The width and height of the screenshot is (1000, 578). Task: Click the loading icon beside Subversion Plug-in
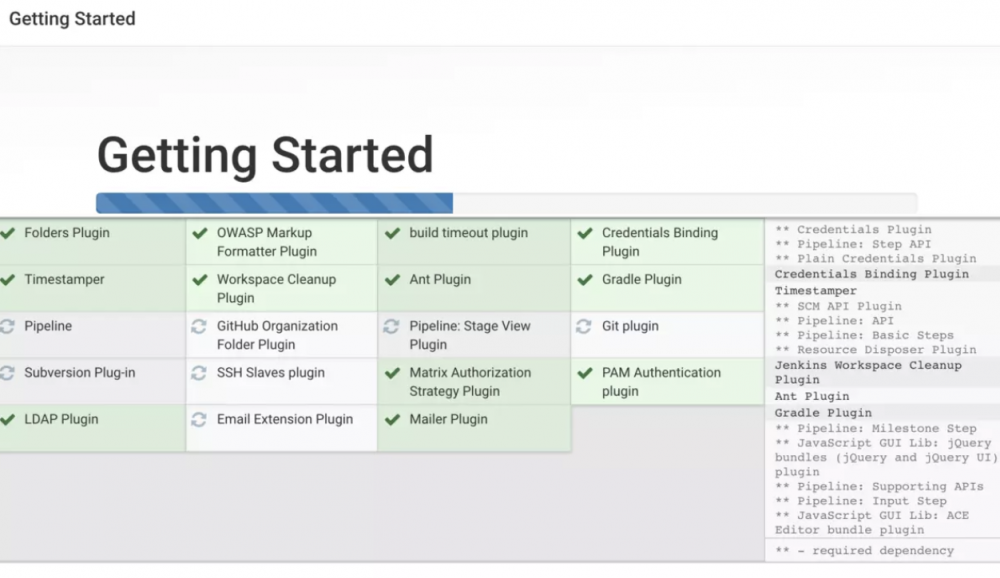click(8, 373)
